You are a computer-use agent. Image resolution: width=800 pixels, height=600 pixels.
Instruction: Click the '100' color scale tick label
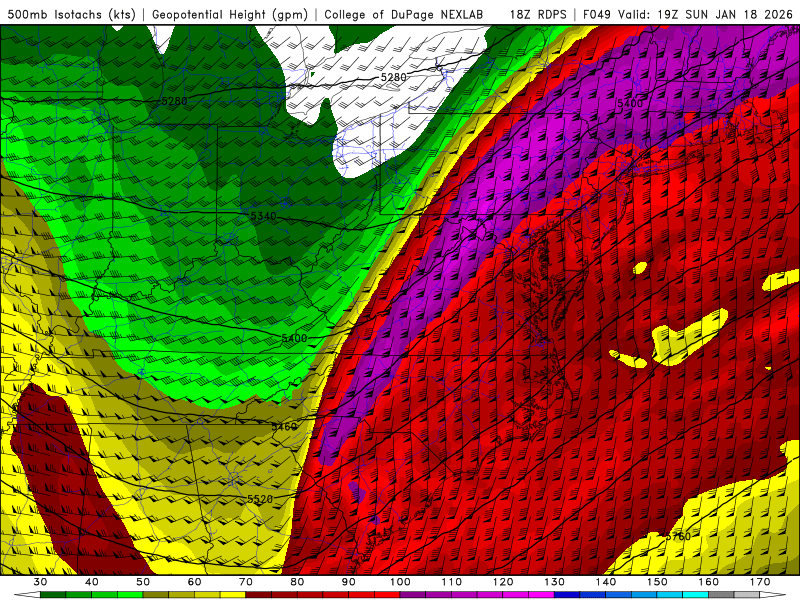(401, 582)
